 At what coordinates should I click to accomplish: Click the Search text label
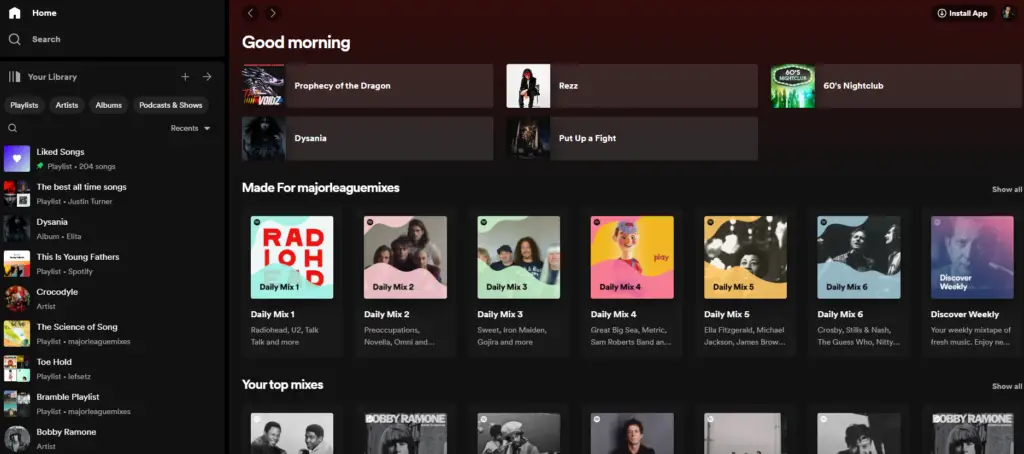(46, 39)
